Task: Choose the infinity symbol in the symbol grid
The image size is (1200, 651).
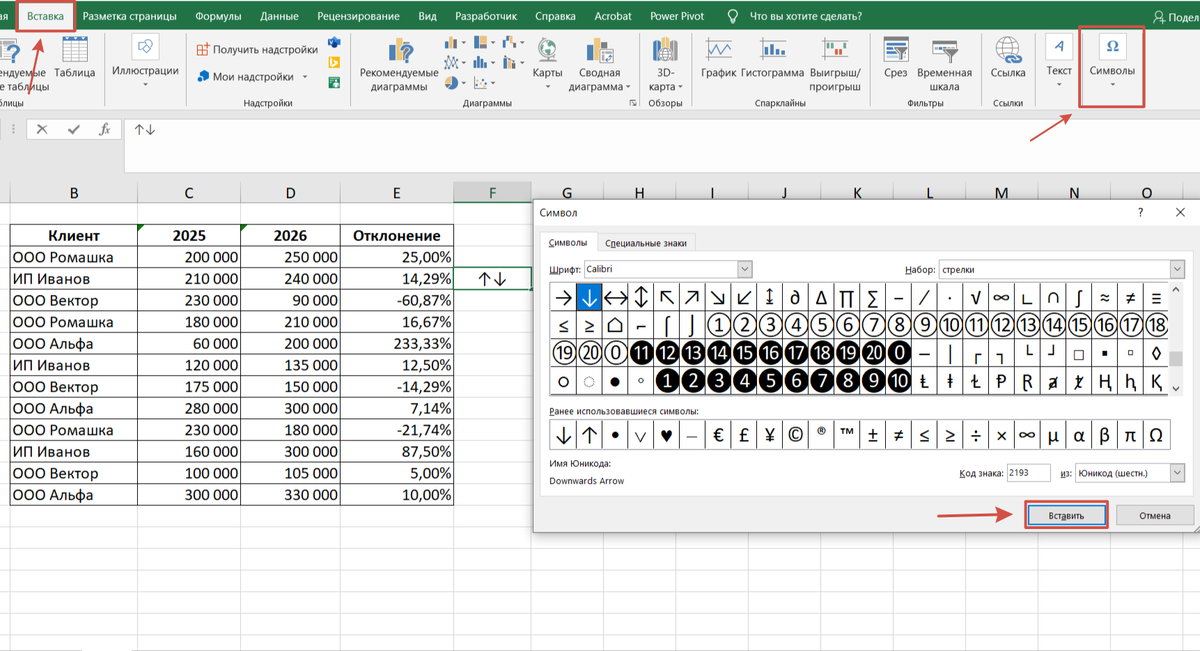Action: (x=1000, y=297)
